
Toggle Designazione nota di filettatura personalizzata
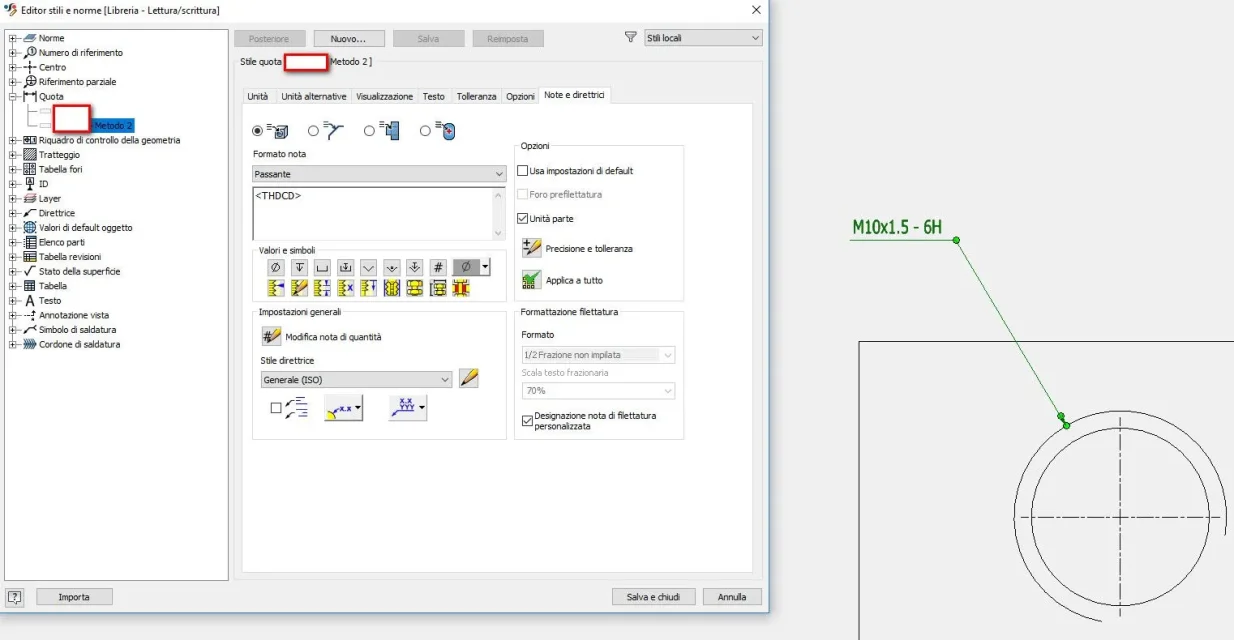[x=527, y=421]
